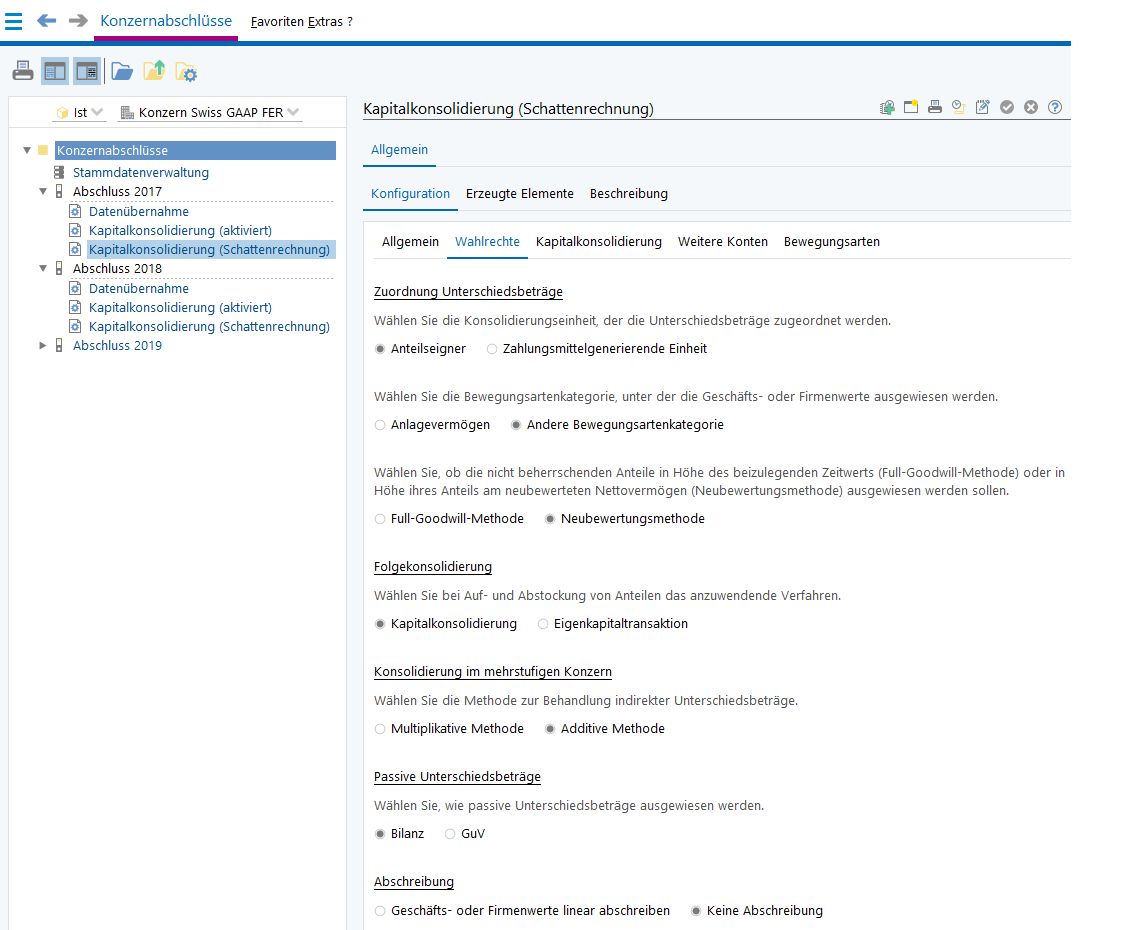
Task: Open the clock history log icon
Action: point(958,107)
